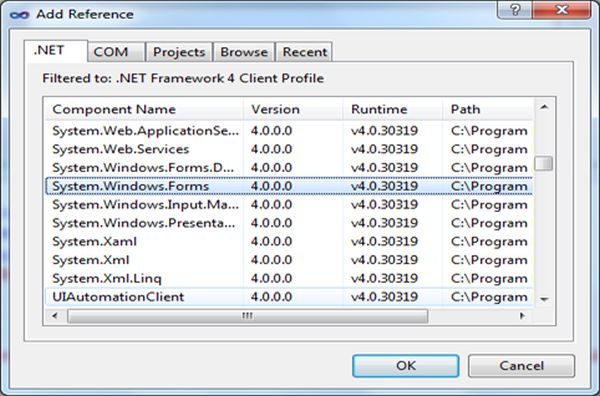Click the vertical scrollbar up arrow
This screenshot has height=396, width=600.
(544, 108)
